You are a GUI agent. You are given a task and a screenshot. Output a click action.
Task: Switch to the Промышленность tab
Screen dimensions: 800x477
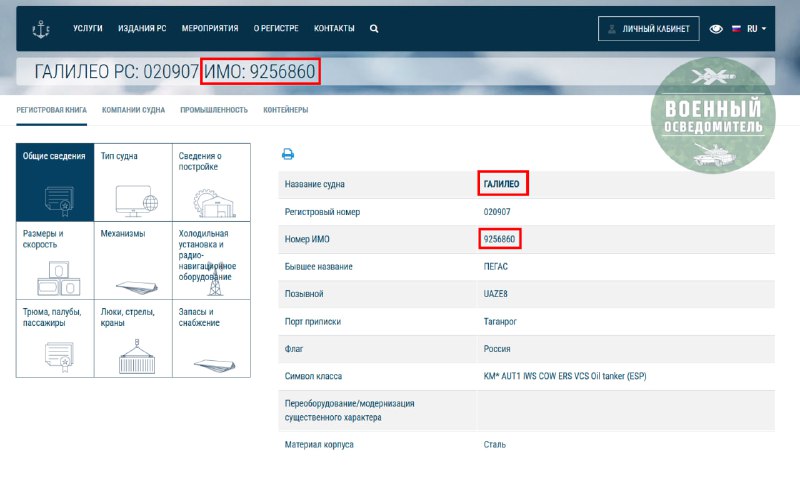(213, 109)
